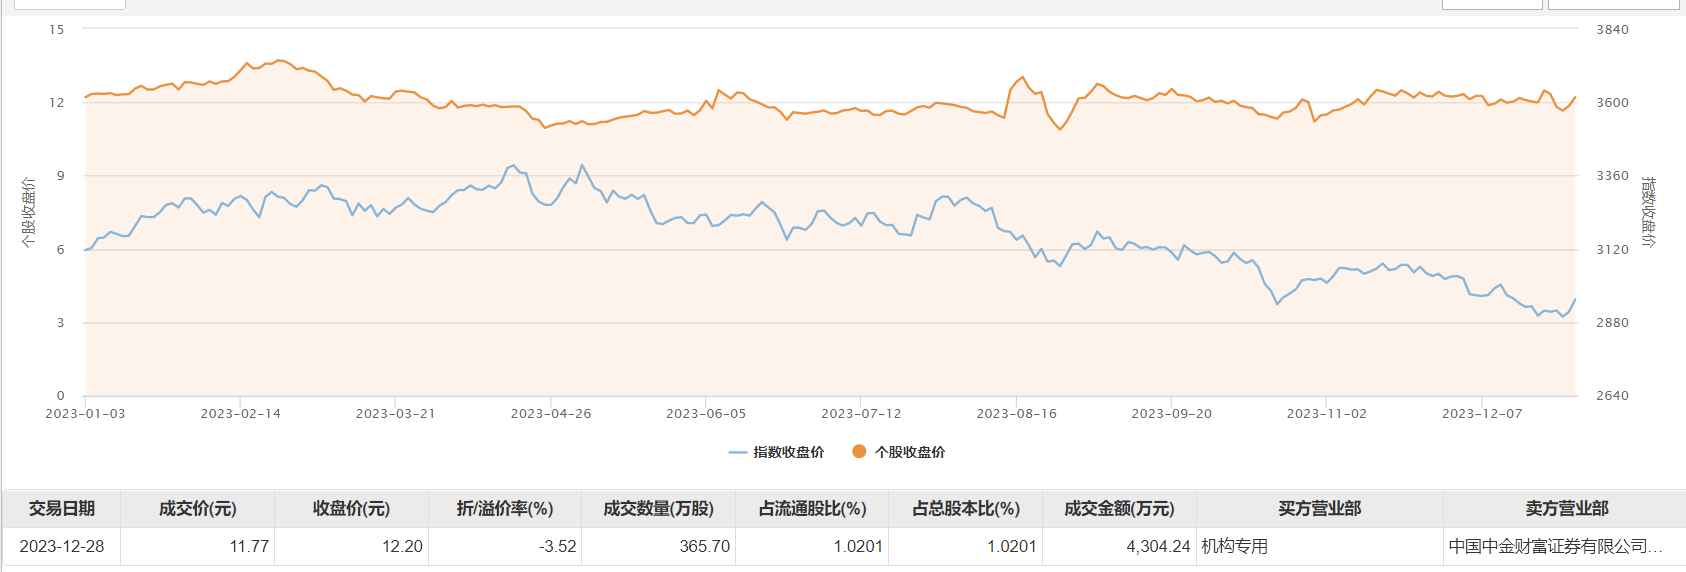Viewport: 1686px width, 572px height.
Task: Click the 成交价(元) column header
Action: pyautogui.click(x=198, y=509)
